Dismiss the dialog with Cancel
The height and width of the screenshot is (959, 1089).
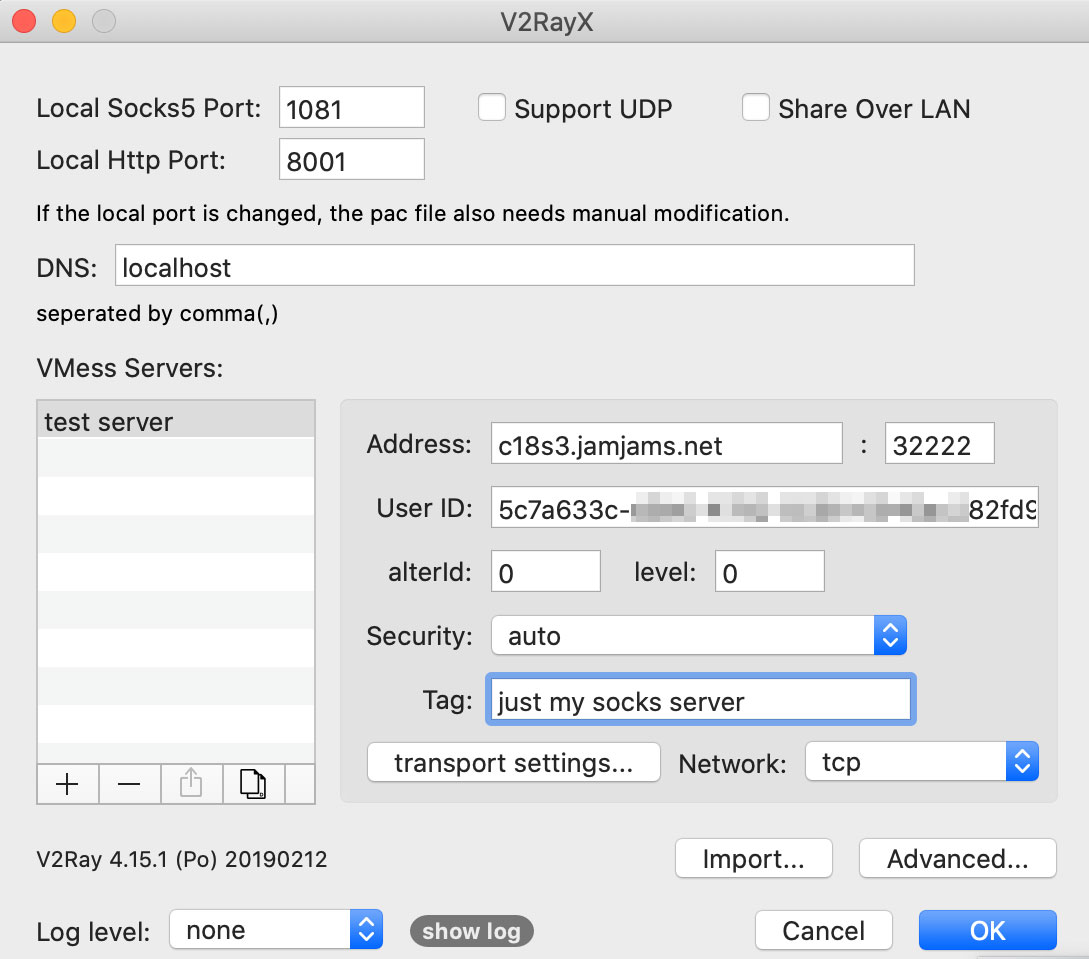pos(824,930)
